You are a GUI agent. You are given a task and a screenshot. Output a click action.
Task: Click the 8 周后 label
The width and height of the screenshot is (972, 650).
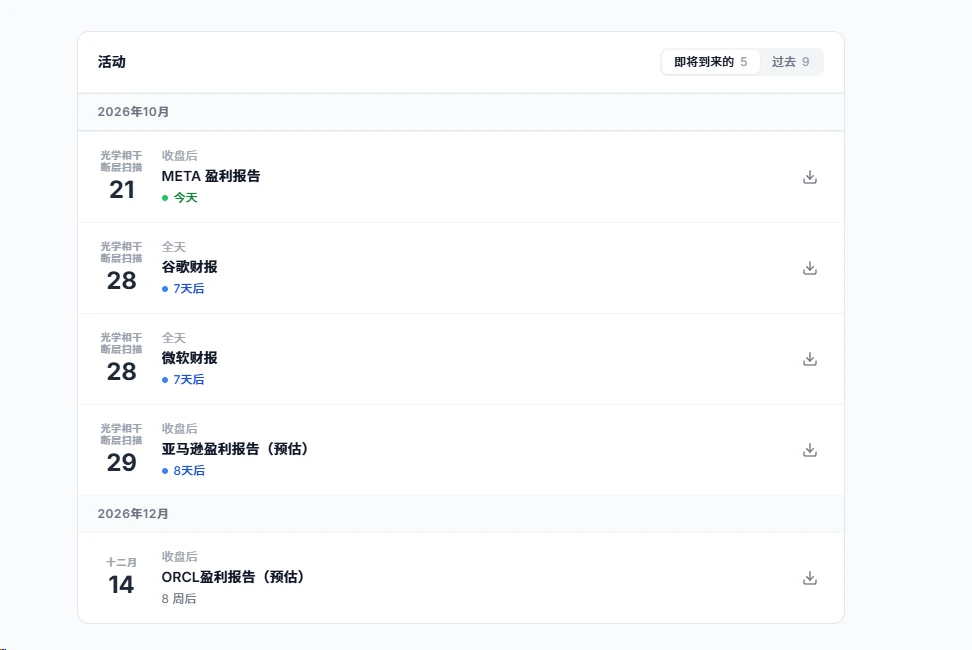point(179,599)
